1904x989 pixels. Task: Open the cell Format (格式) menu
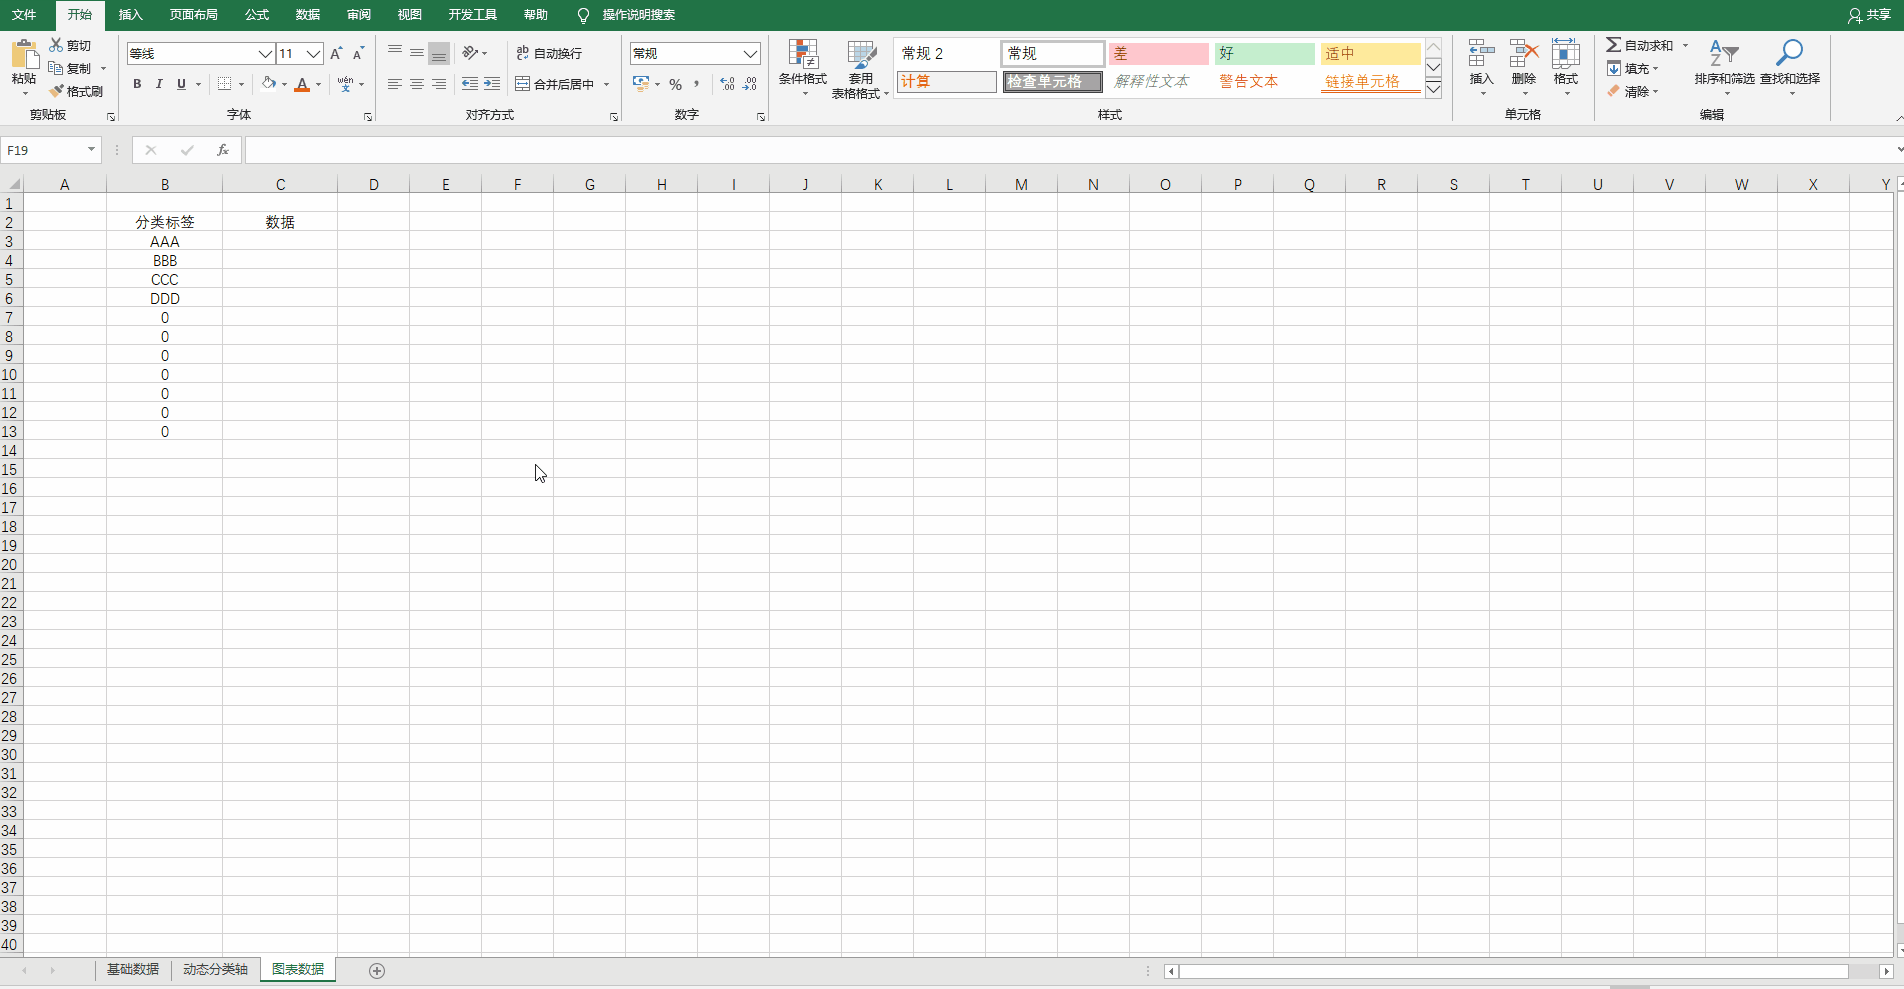(x=1566, y=68)
